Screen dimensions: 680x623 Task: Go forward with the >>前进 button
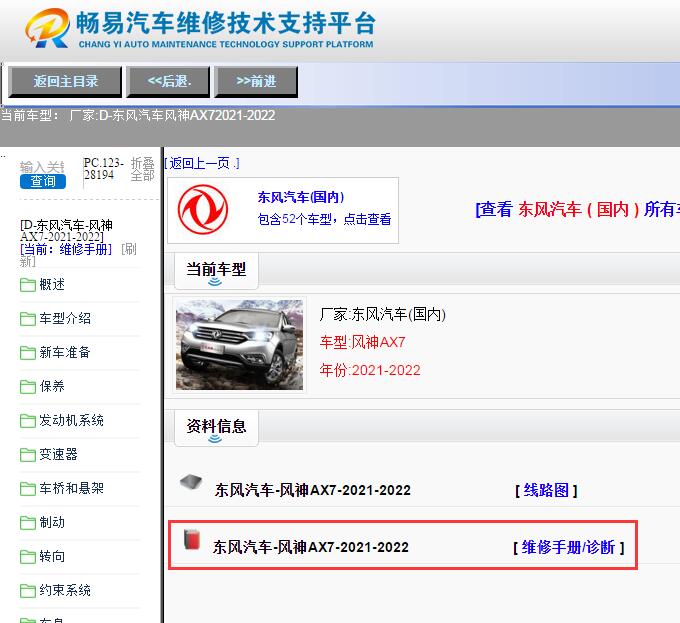coord(256,82)
